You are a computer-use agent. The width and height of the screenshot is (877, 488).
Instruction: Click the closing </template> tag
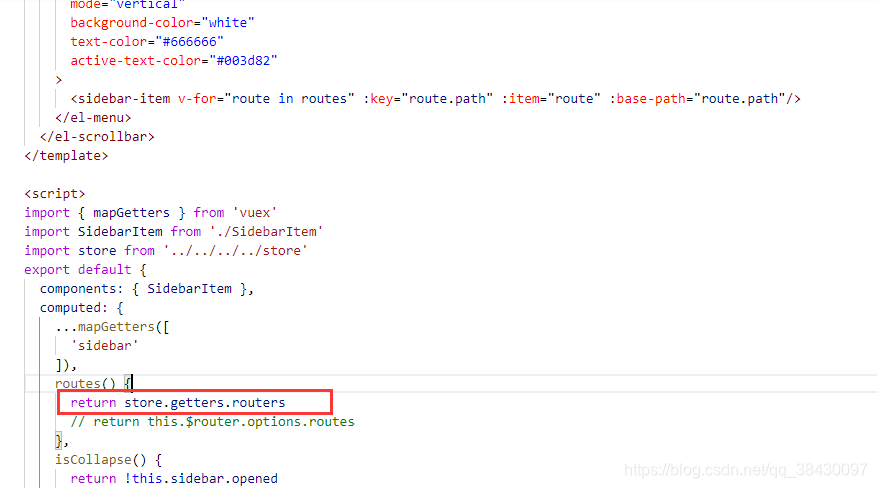[66, 156]
